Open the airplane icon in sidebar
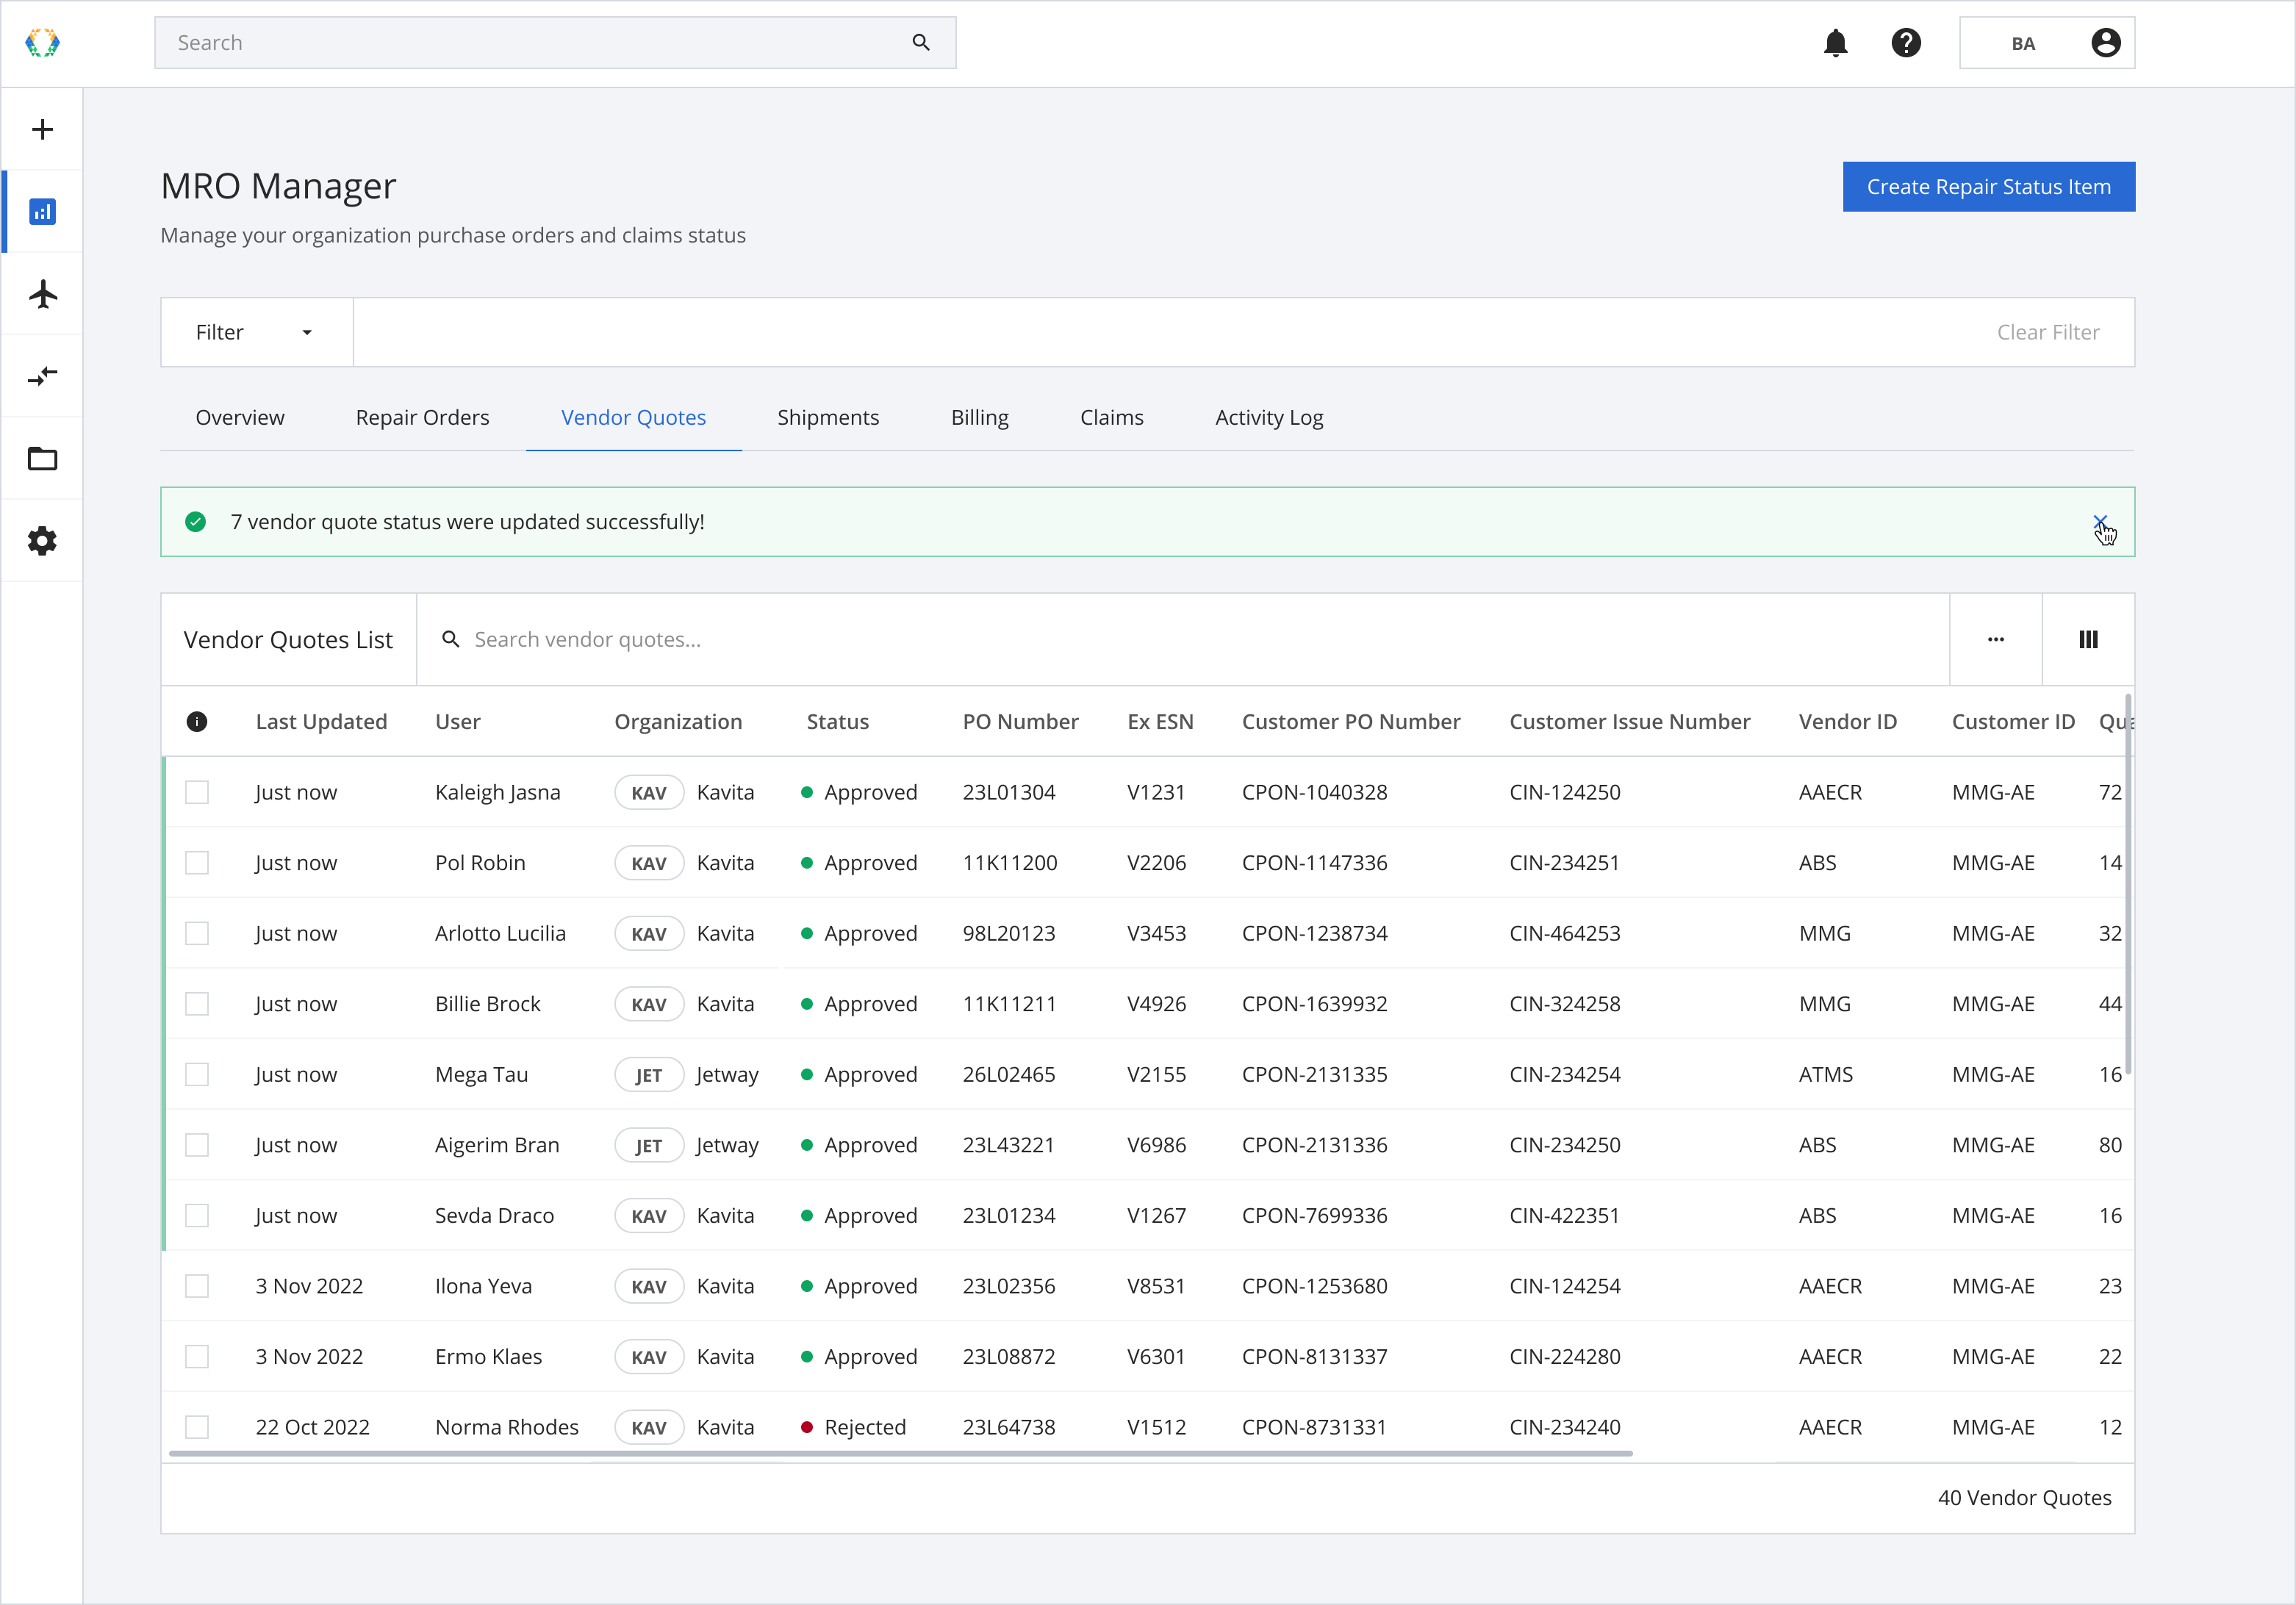This screenshot has width=2296, height=1605. 42,294
